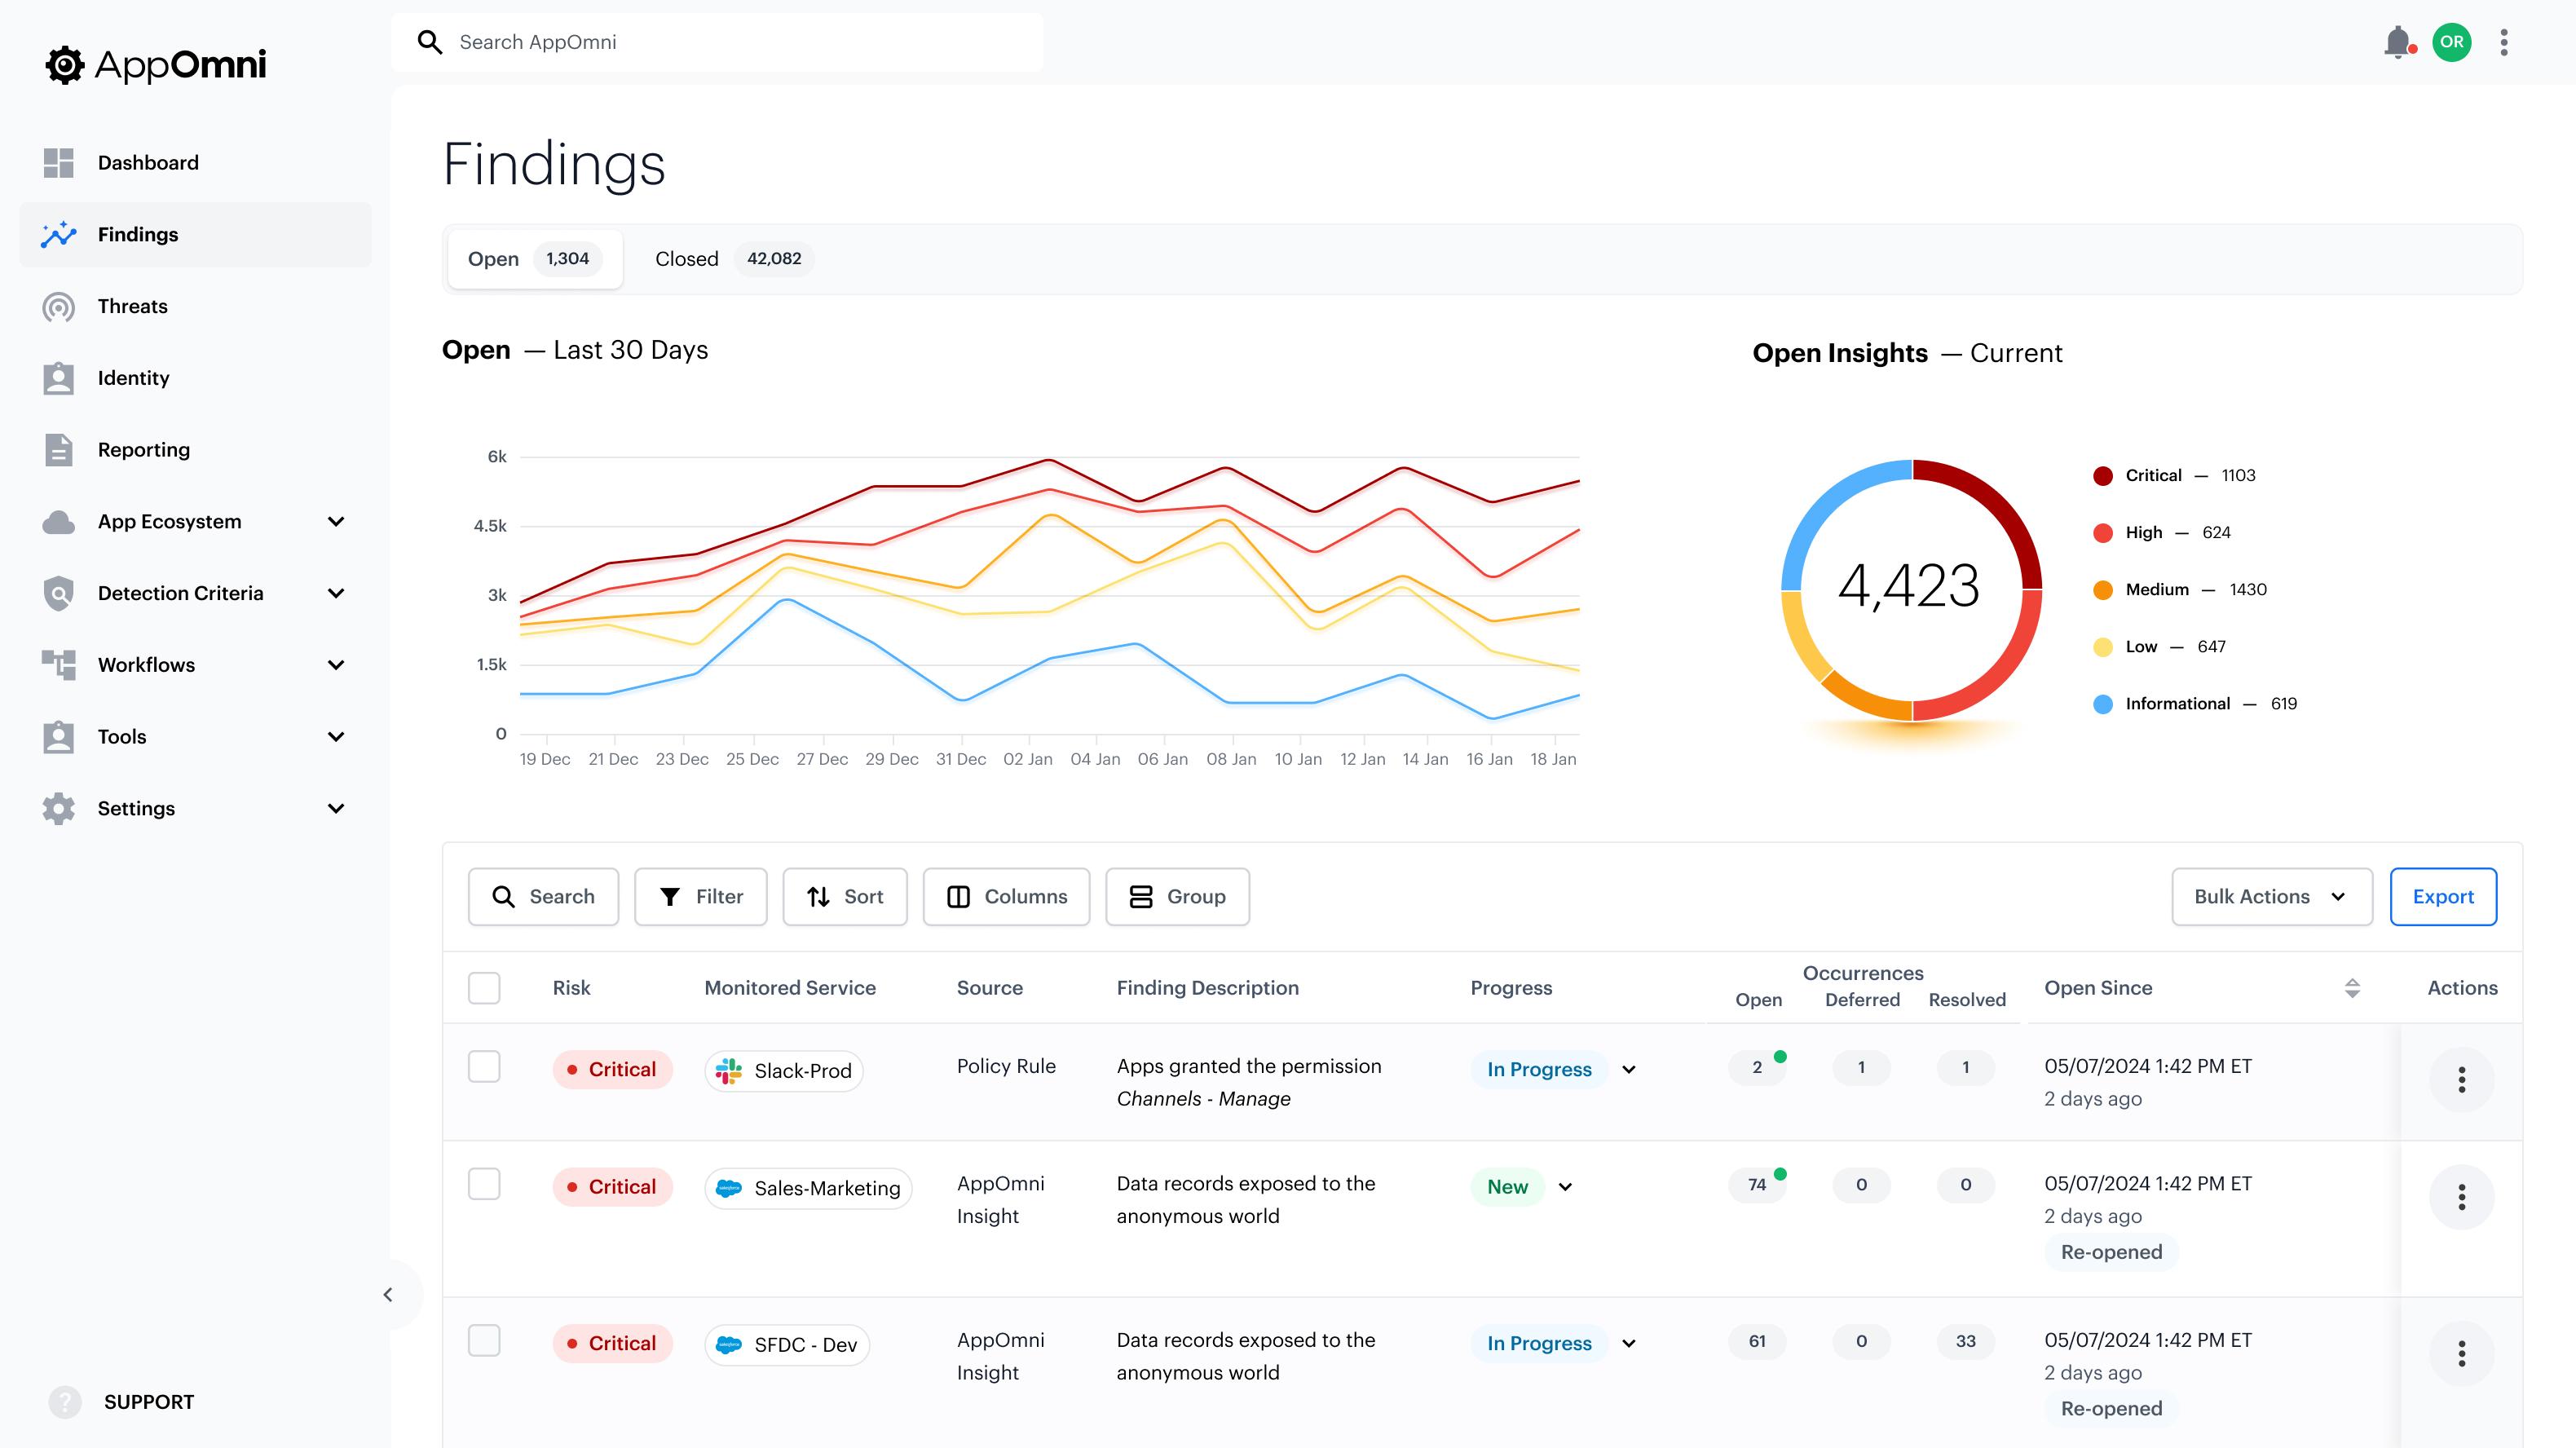Click the Threats radar icon in sidebar
Screen dimensions: 2576x1448
[59, 307]
